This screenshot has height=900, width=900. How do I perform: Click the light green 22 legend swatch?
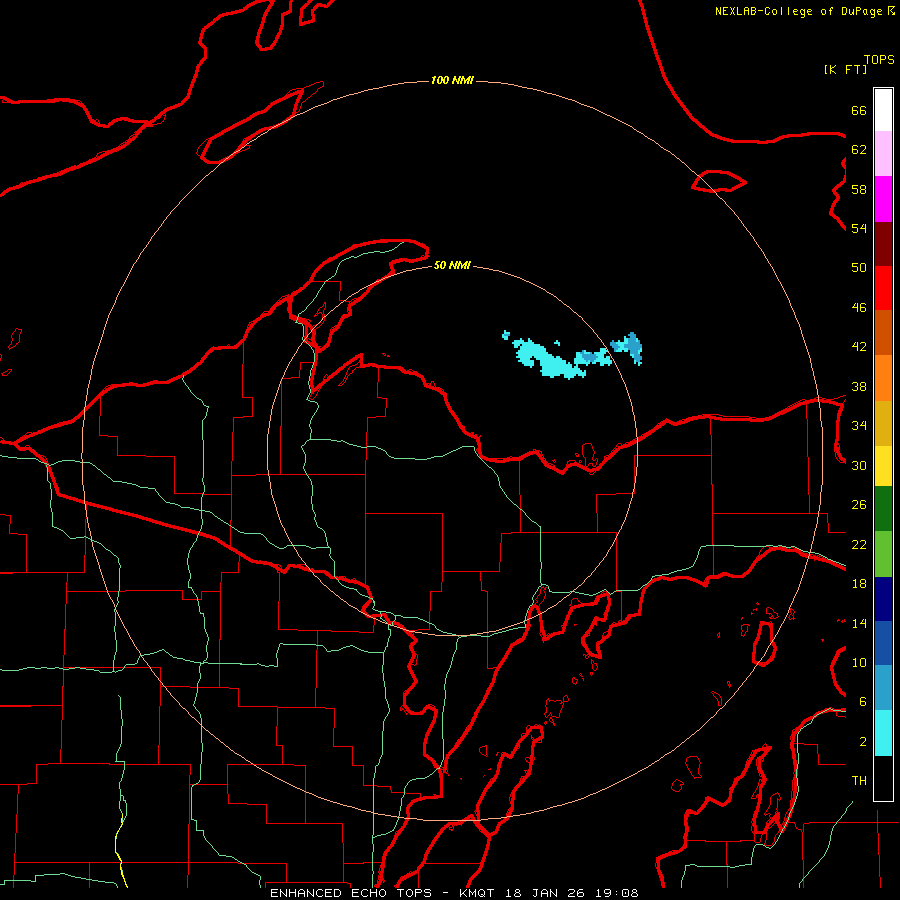(883, 554)
